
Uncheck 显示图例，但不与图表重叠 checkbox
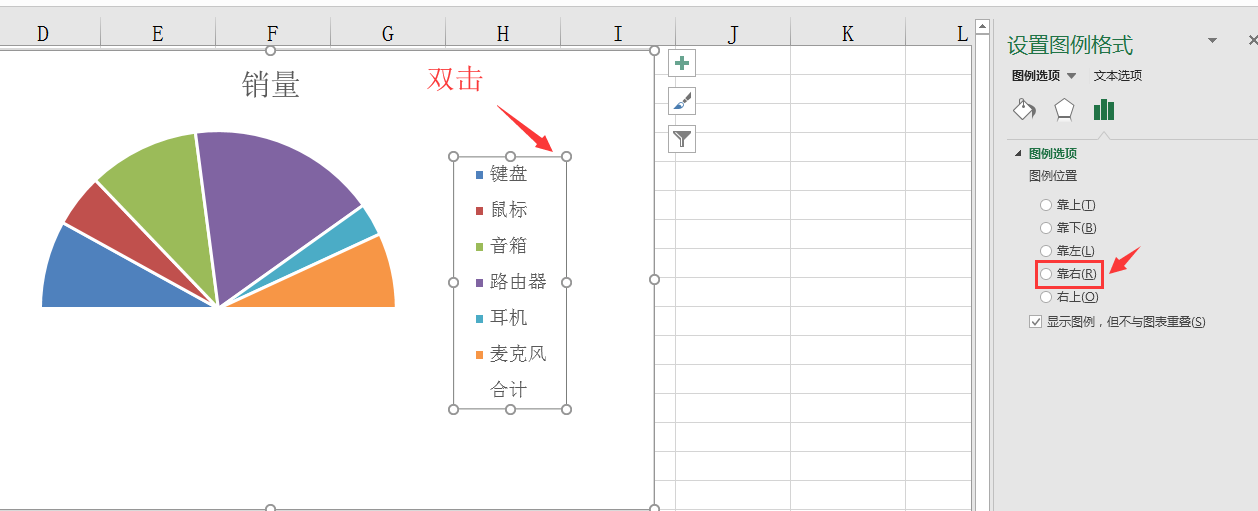pos(1036,322)
